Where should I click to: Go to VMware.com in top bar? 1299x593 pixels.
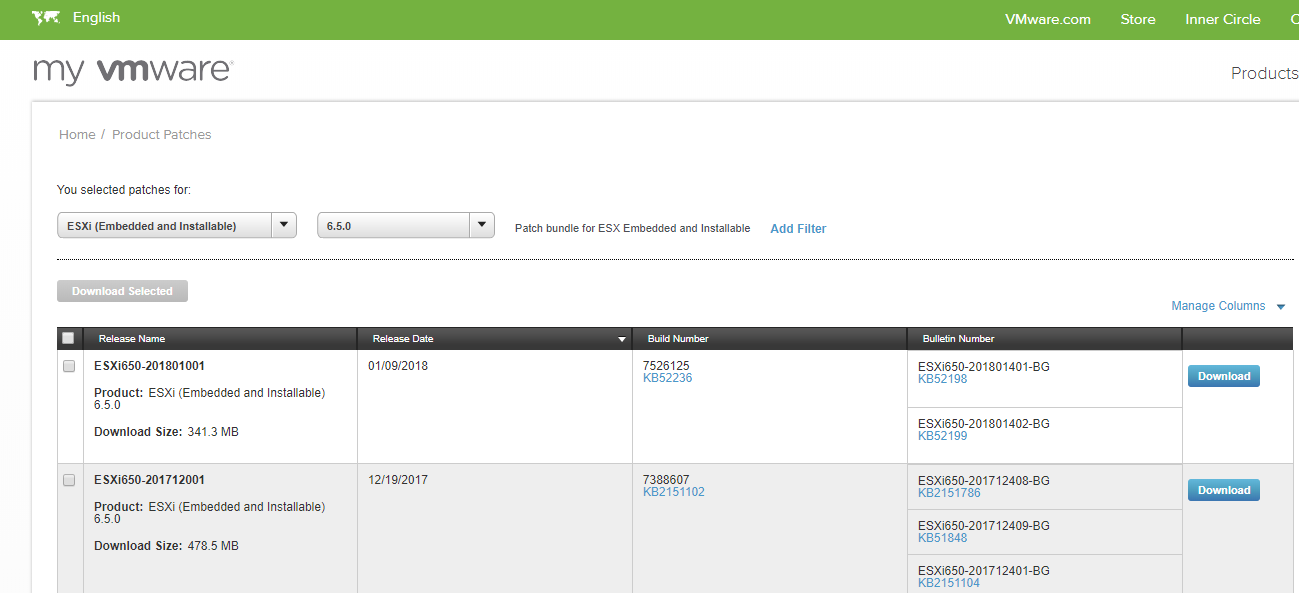1048,19
